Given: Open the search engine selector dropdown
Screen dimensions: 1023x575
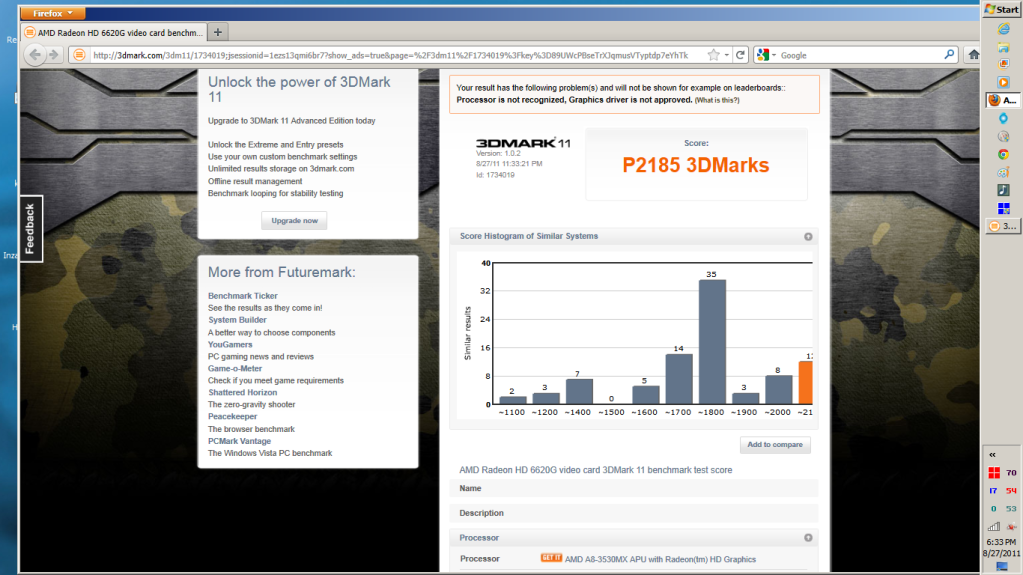Looking at the screenshot, I should [x=766, y=55].
